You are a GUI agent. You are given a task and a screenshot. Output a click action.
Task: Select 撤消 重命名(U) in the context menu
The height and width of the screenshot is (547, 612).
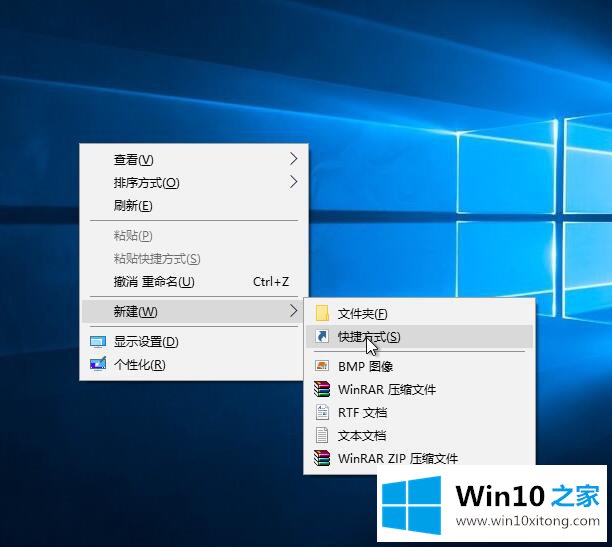[x=194, y=282]
